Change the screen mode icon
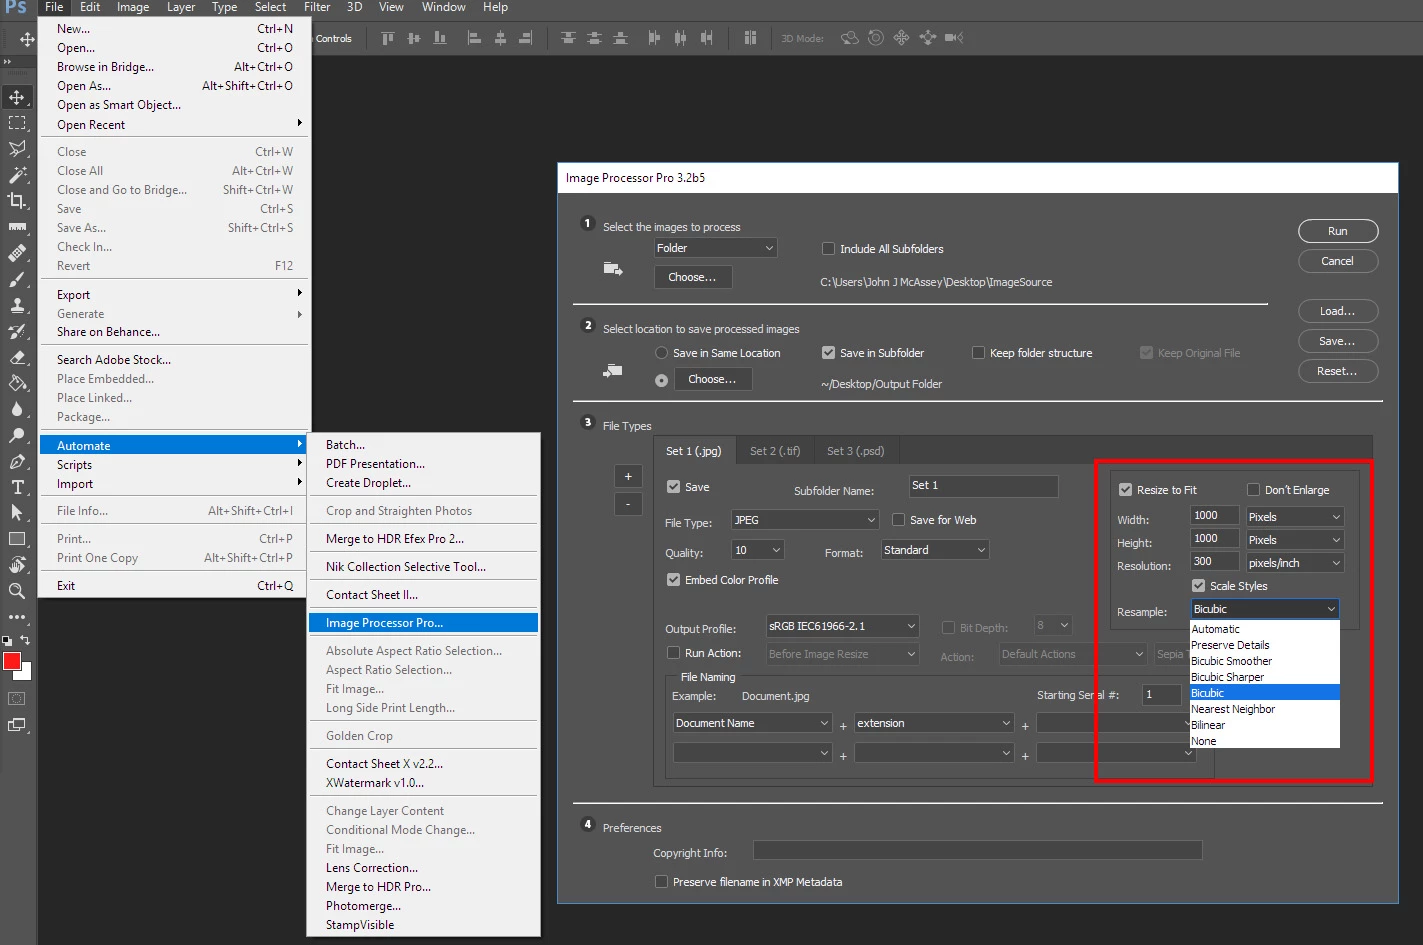 (17, 725)
